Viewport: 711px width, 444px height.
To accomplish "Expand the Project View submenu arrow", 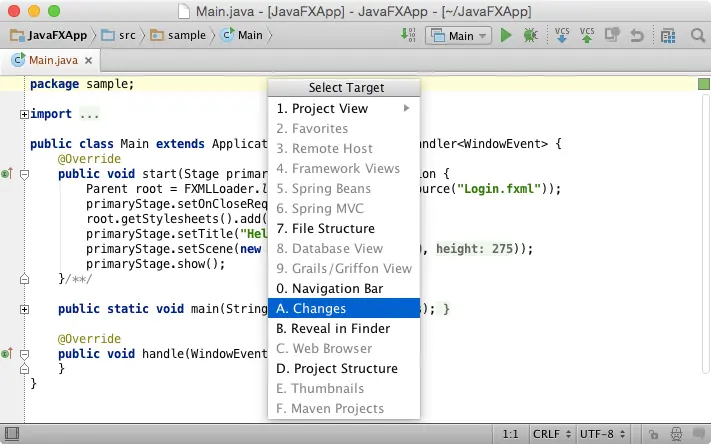I will pyautogui.click(x=406, y=108).
